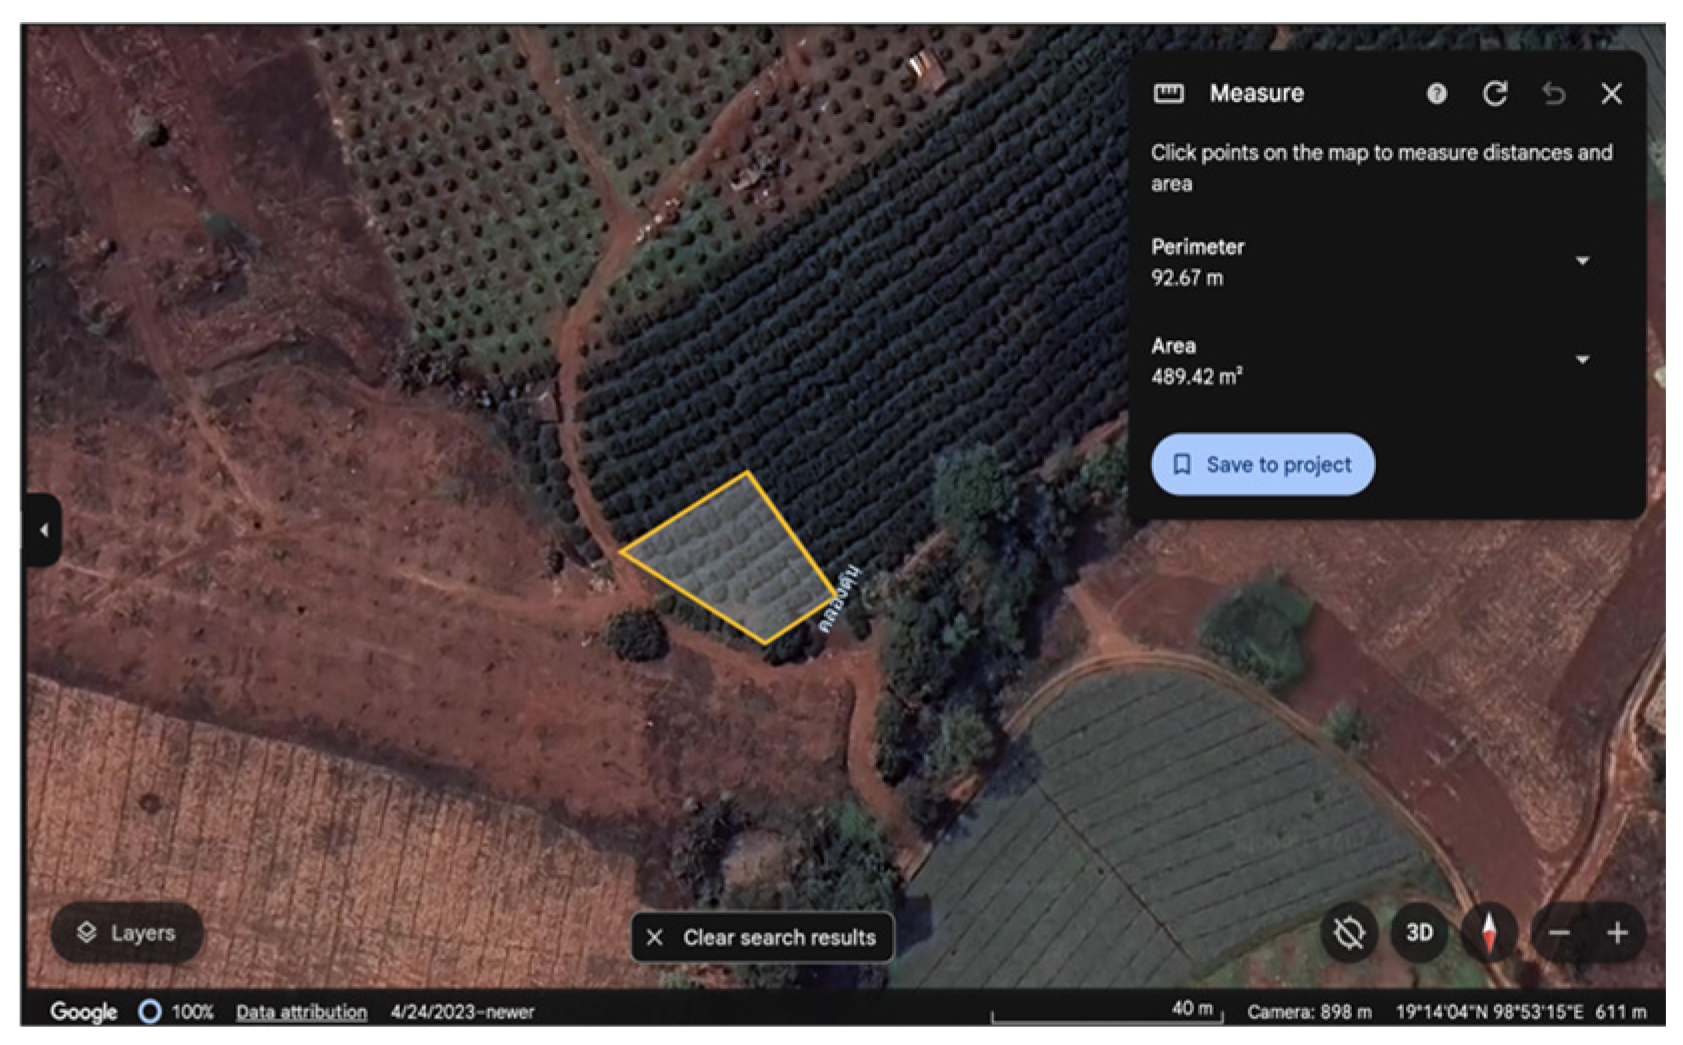Viewport: 1683px width, 1045px height.
Task: Close the Measure panel
Action: (1611, 94)
